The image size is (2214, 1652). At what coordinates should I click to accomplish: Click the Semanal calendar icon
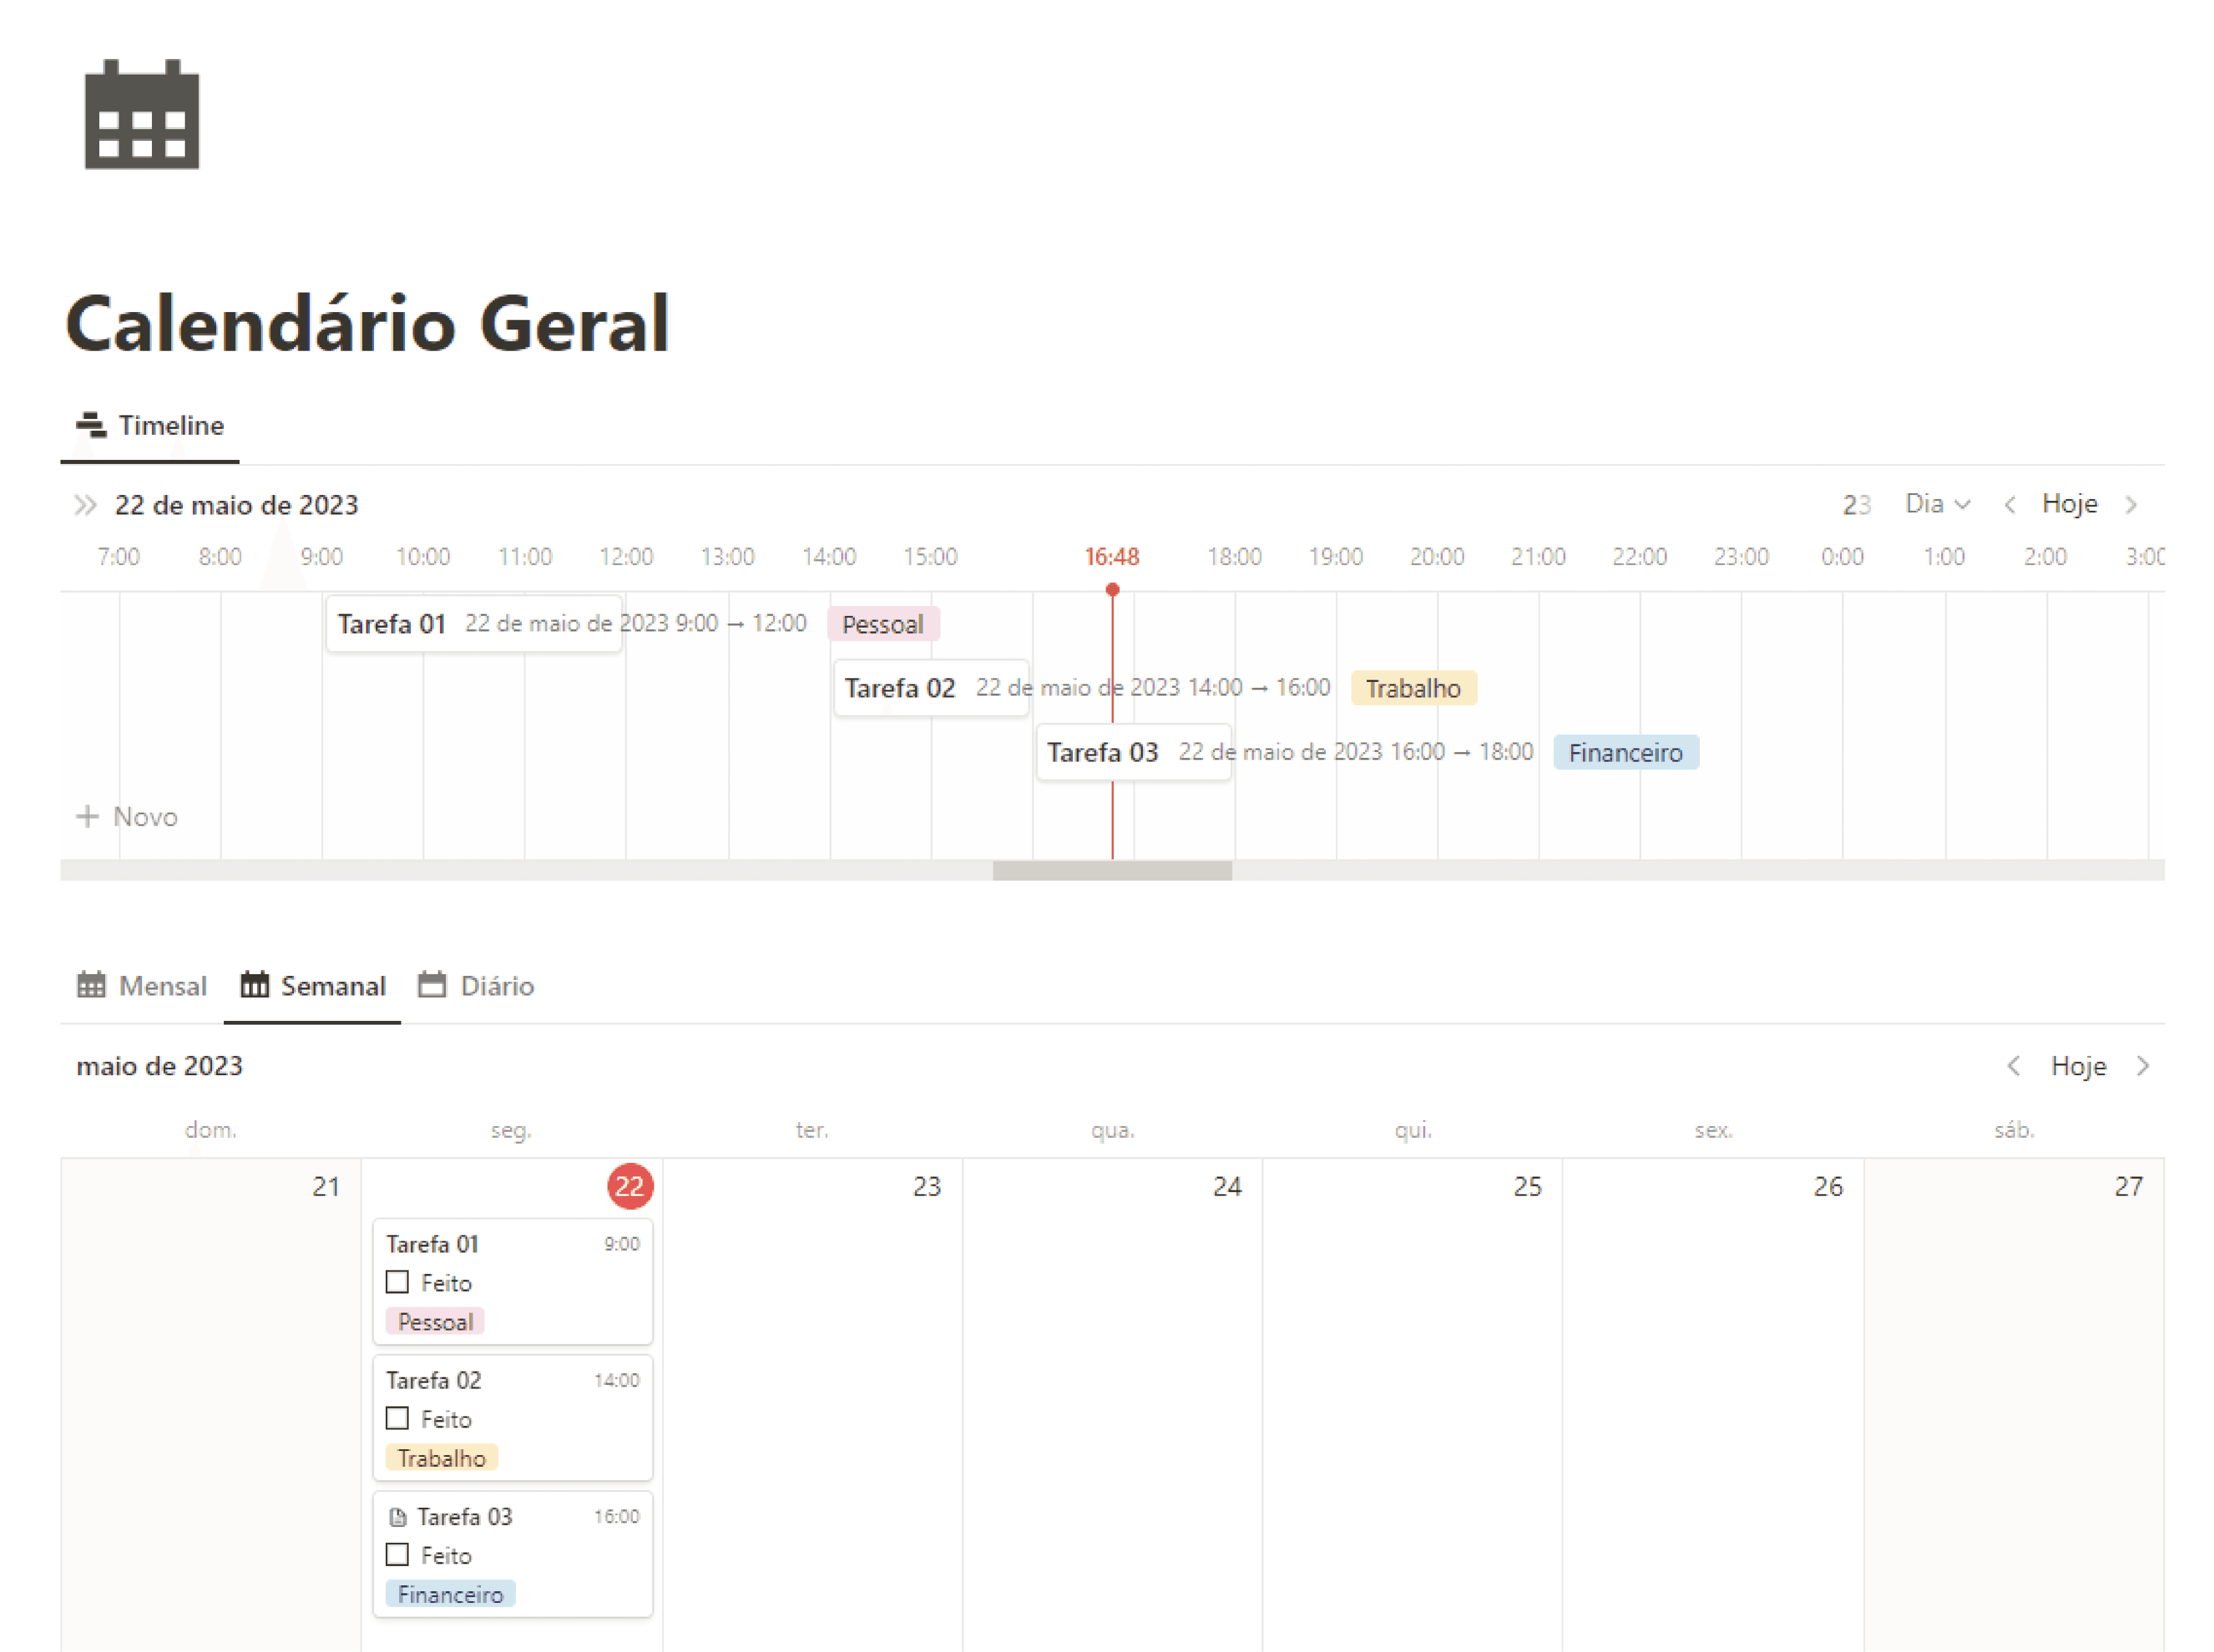[x=254, y=985]
